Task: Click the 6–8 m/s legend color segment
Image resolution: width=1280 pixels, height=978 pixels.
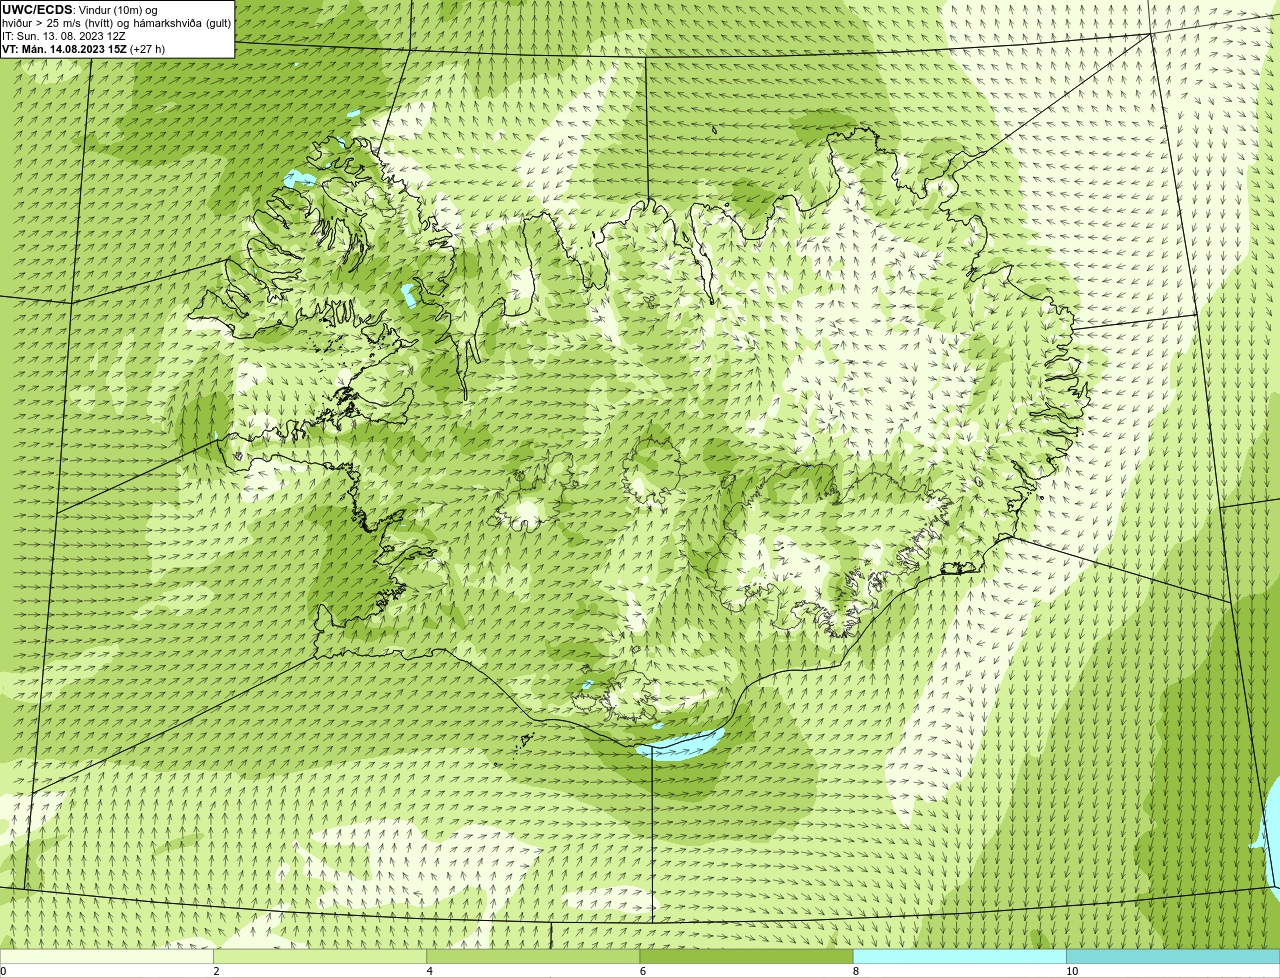Action: (746, 957)
